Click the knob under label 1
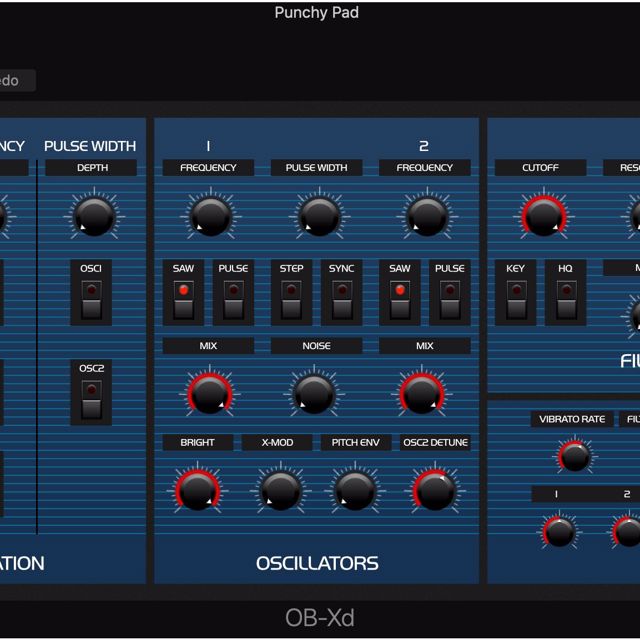The width and height of the screenshot is (640, 640). coord(559,532)
